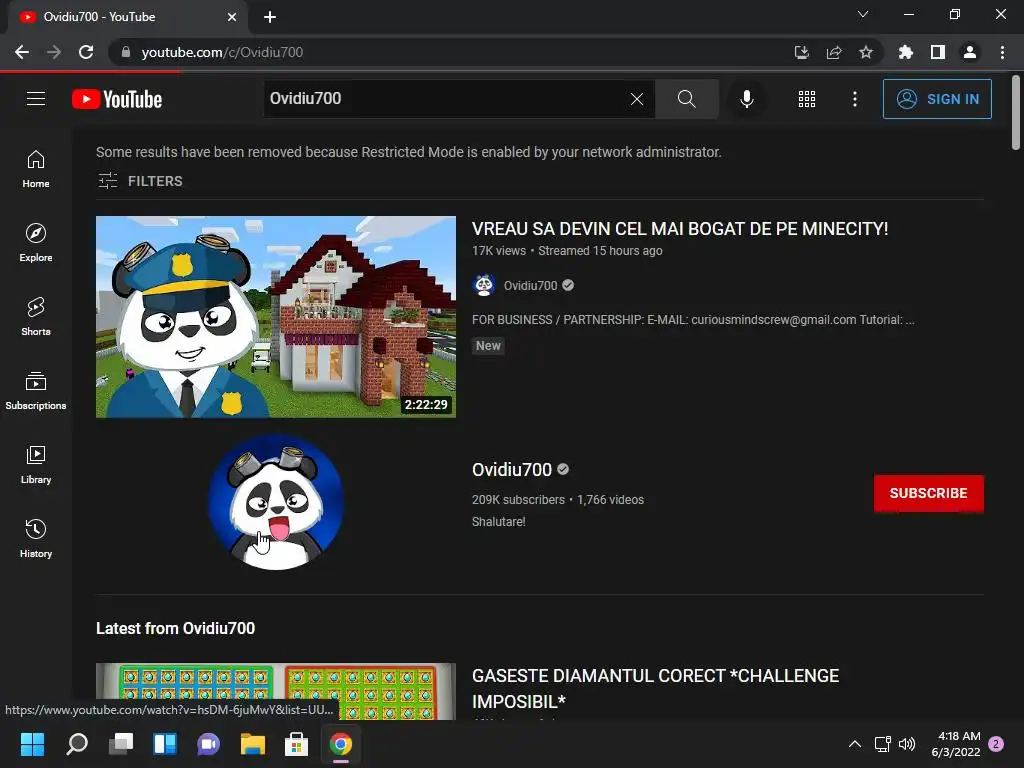
Task: Show hidden system tray icons
Action: click(x=854, y=744)
